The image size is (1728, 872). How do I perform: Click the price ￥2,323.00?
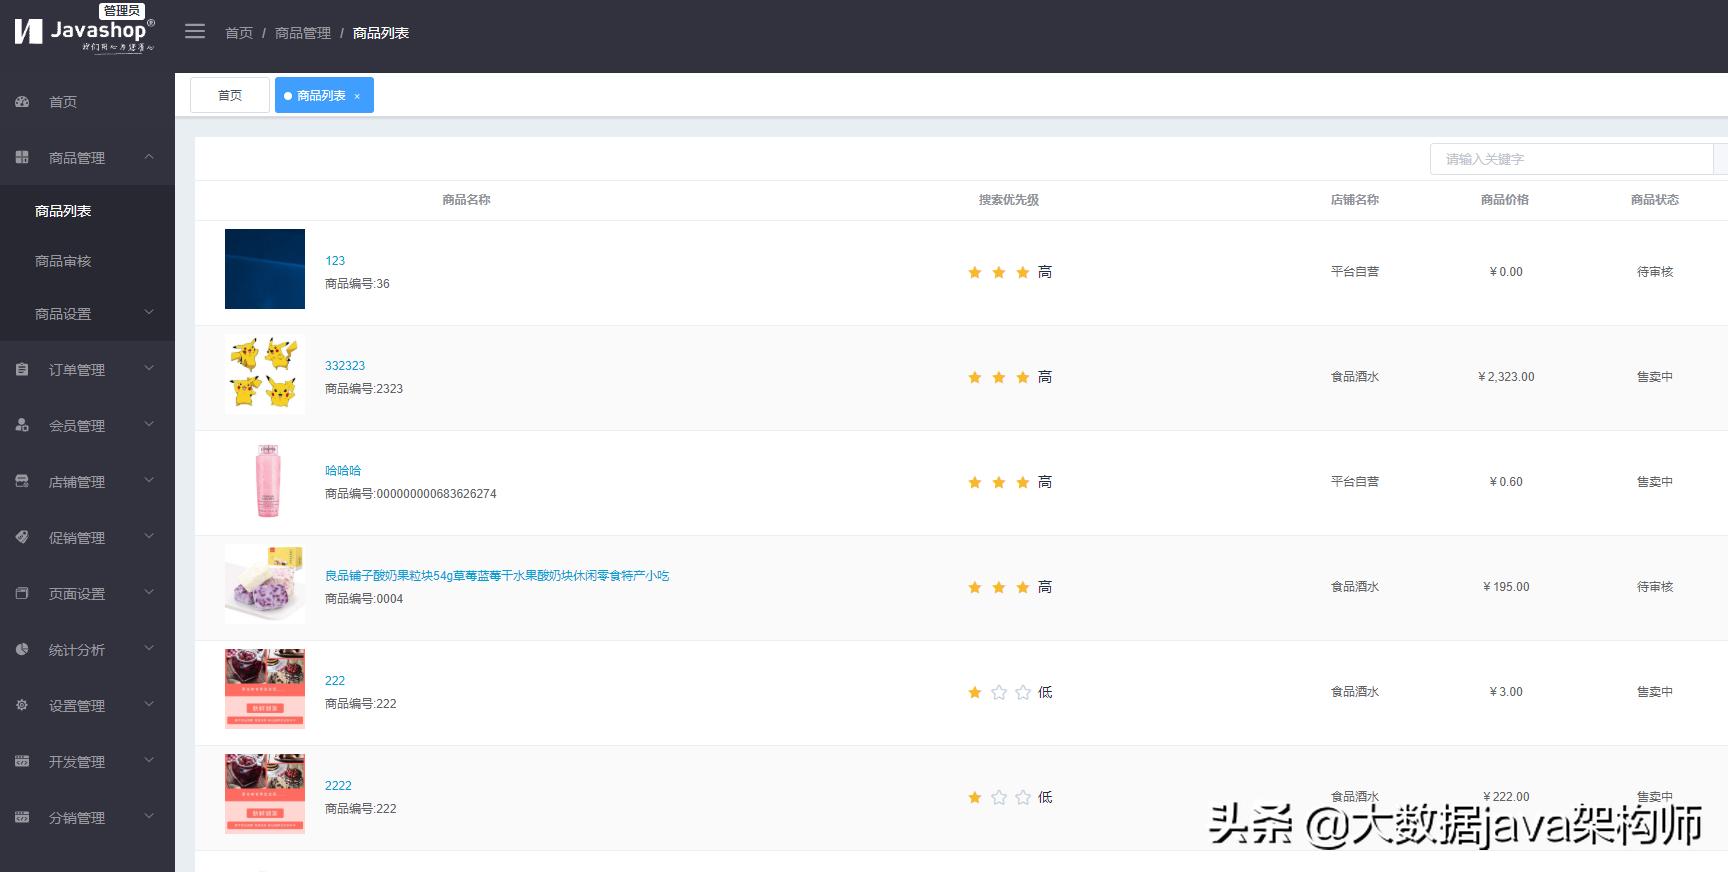[1506, 377]
